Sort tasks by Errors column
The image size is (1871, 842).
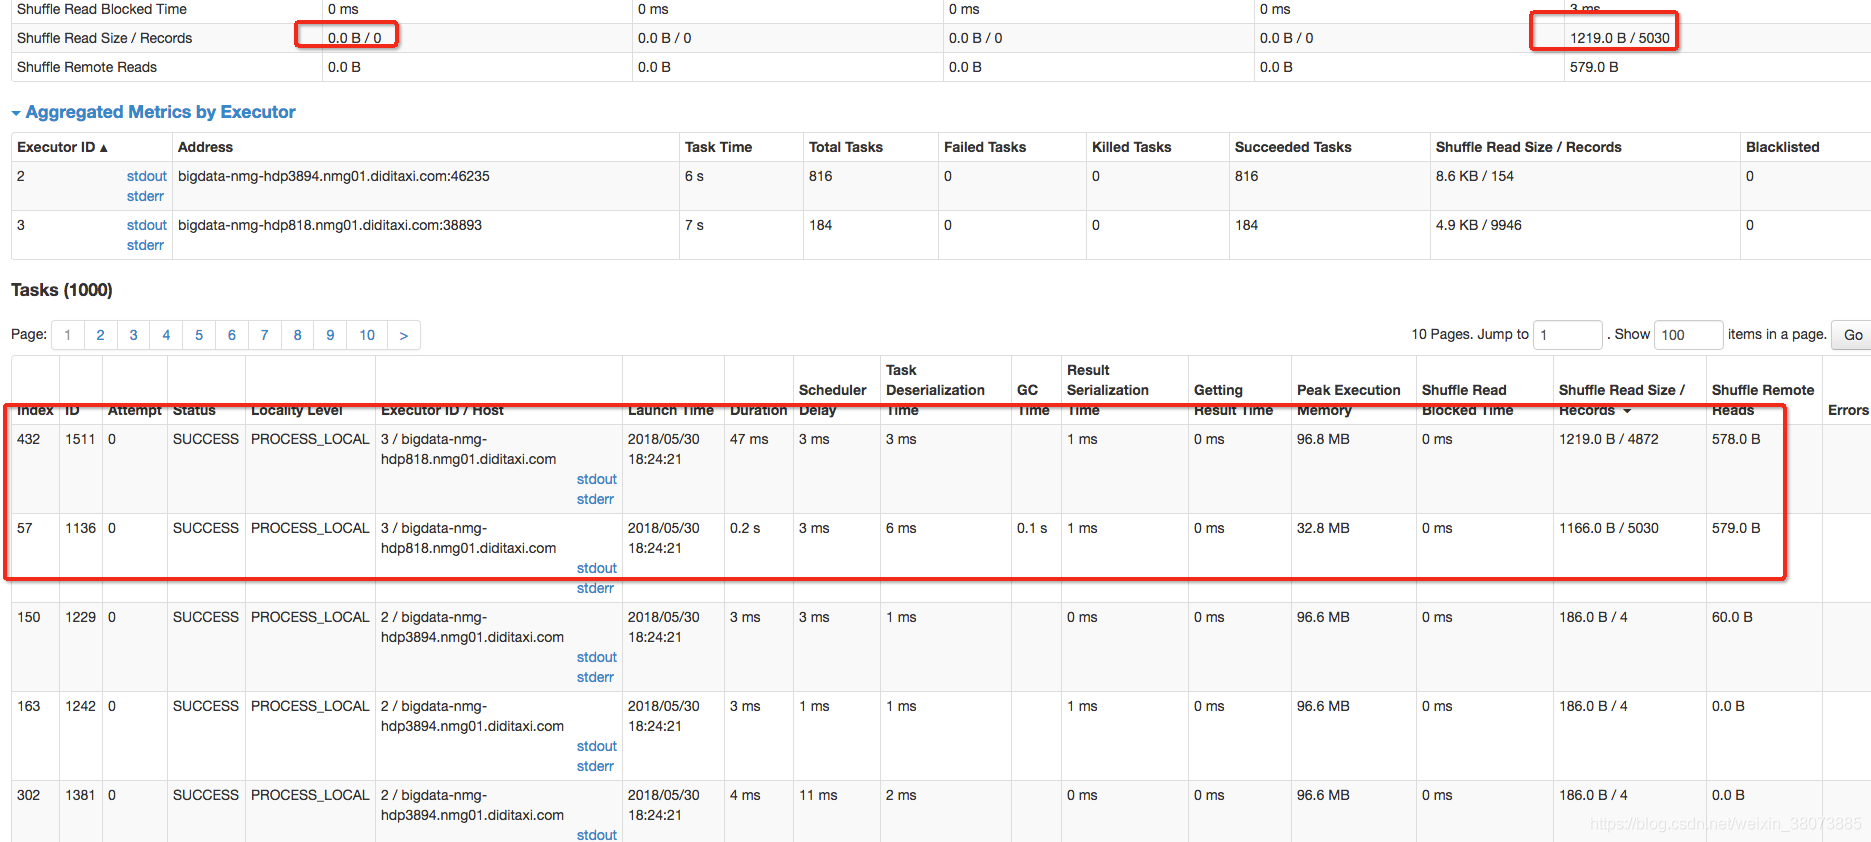point(1848,410)
